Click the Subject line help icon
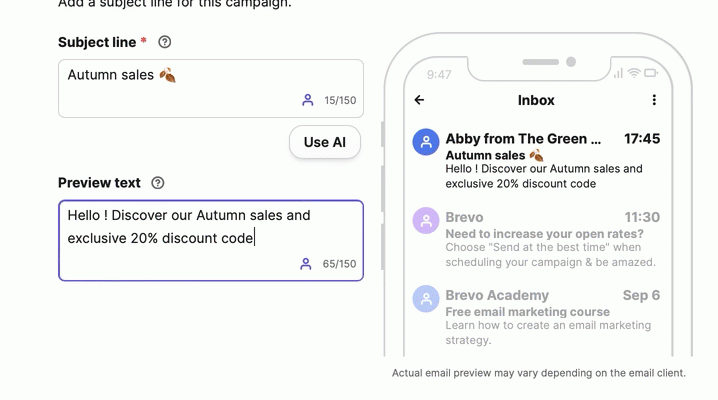 (165, 42)
